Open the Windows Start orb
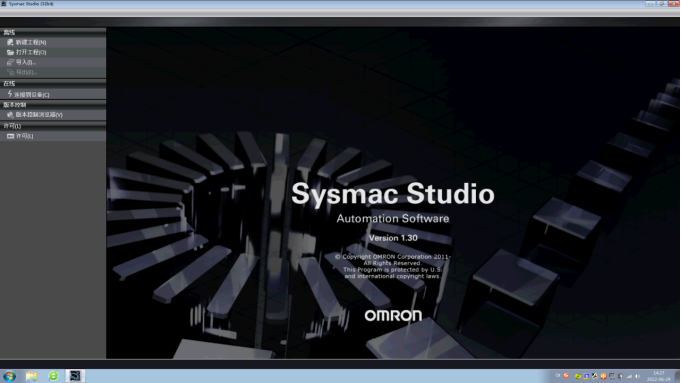The width and height of the screenshot is (681, 383). [x=9, y=376]
